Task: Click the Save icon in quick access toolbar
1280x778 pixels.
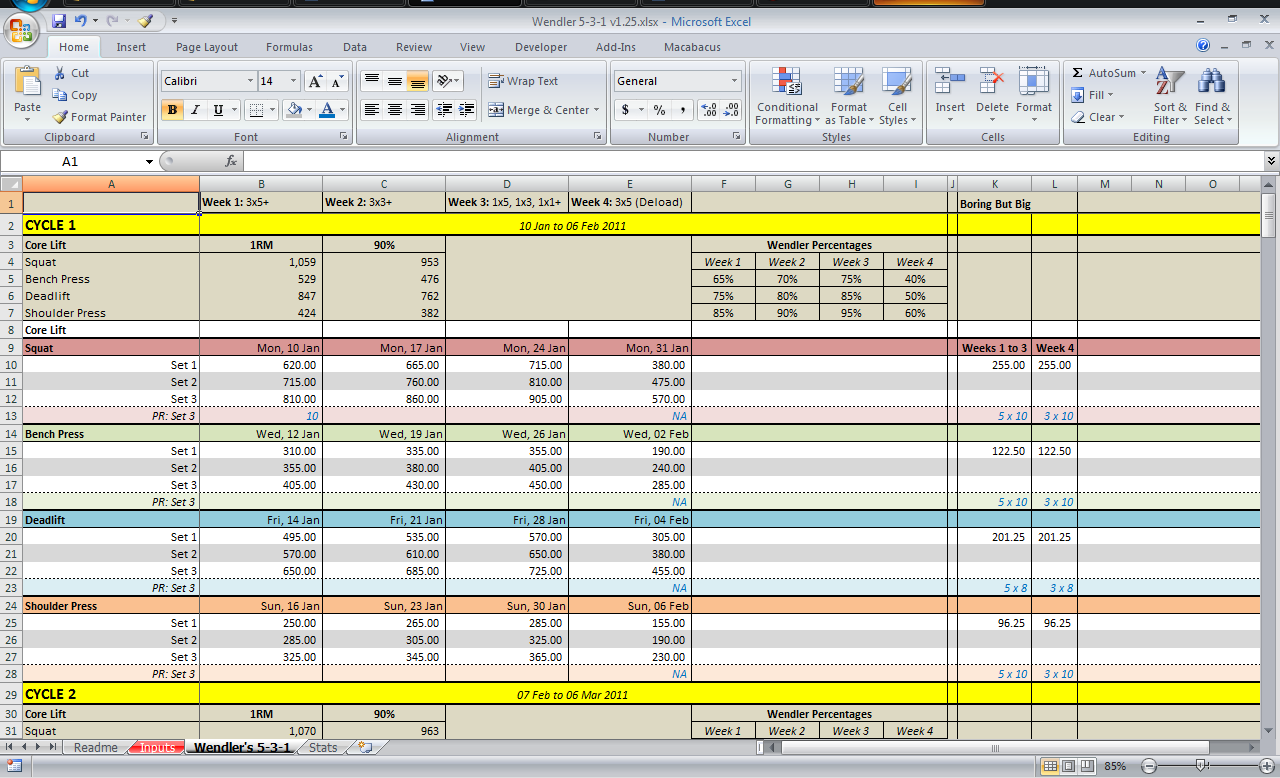Action: 59,21
